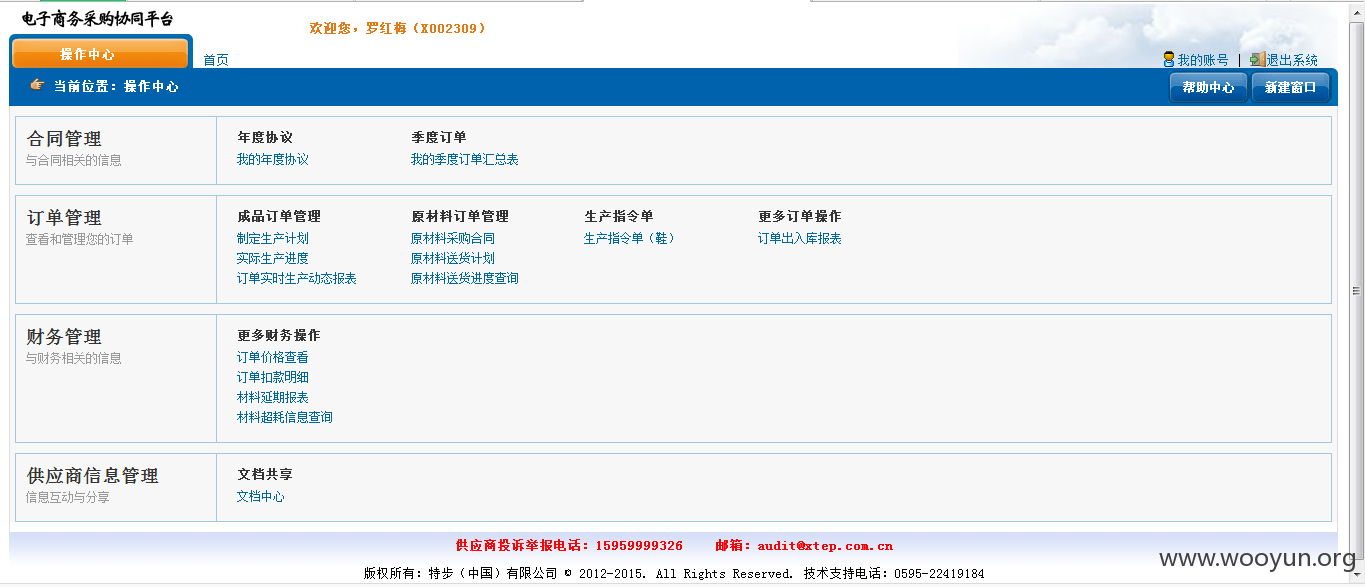Click the 新建窗口 button
Image resolution: width=1365 pixels, height=587 pixels.
click(1291, 88)
